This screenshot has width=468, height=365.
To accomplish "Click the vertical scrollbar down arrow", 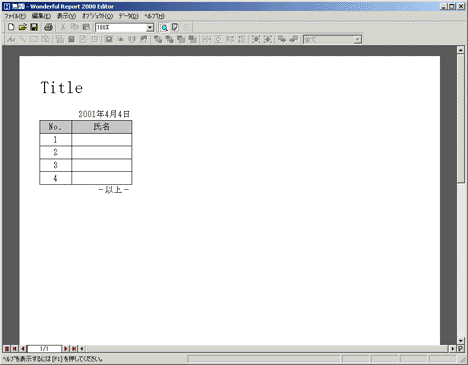I will 461,341.
